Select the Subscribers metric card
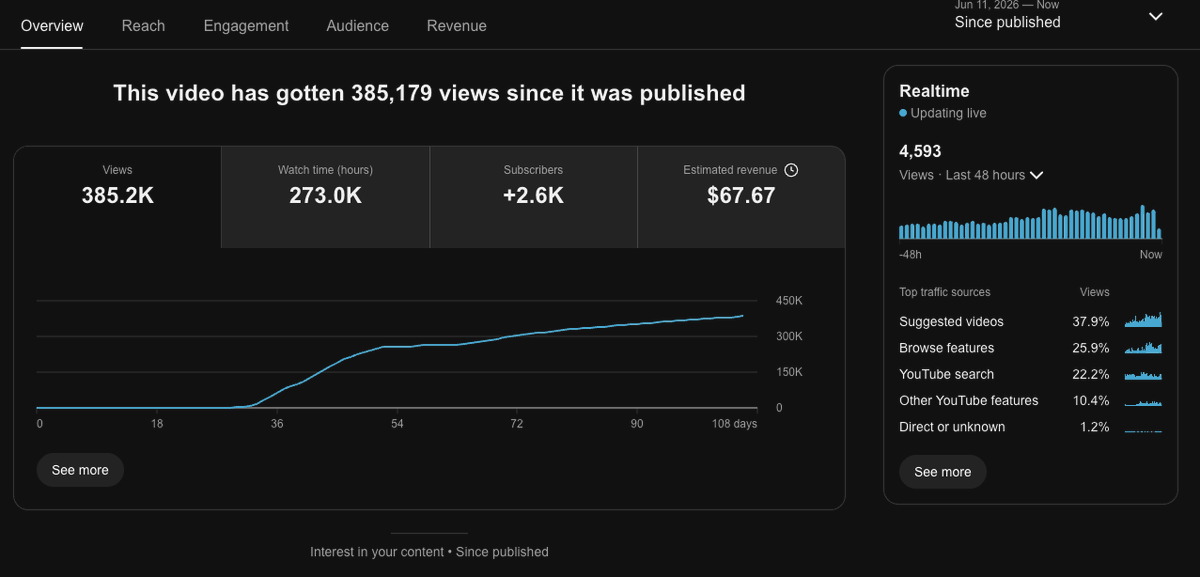The width and height of the screenshot is (1200, 577). click(x=533, y=197)
